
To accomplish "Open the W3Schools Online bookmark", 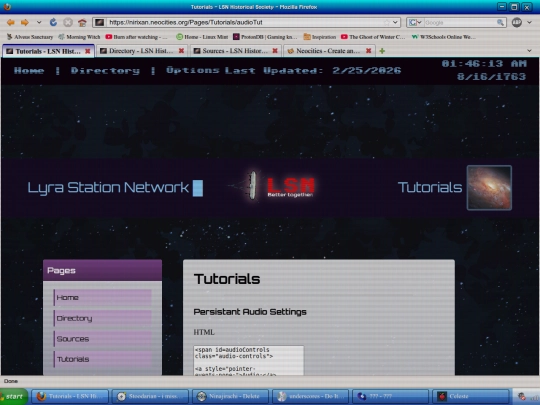I will (444, 37).
